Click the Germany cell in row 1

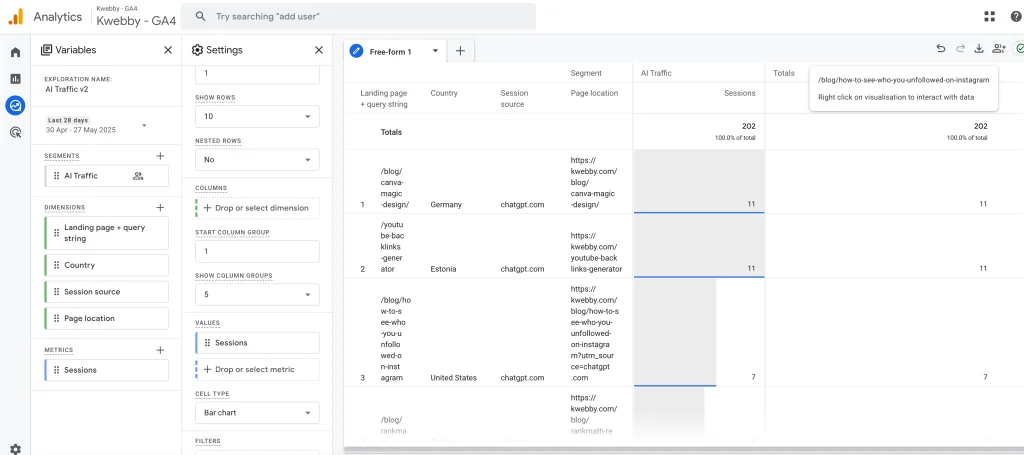[446, 204]
